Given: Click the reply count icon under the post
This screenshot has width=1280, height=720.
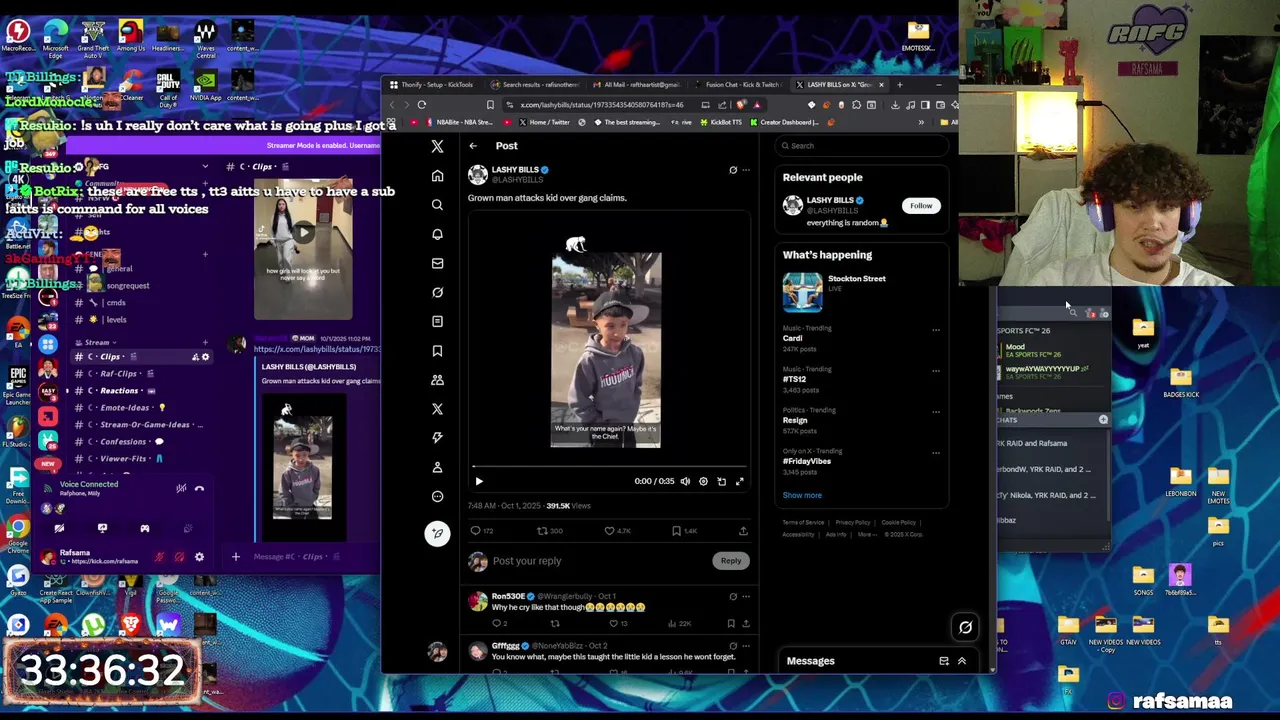Looking at the screenshot, I should pyautogui.click(x=476, y=531).
